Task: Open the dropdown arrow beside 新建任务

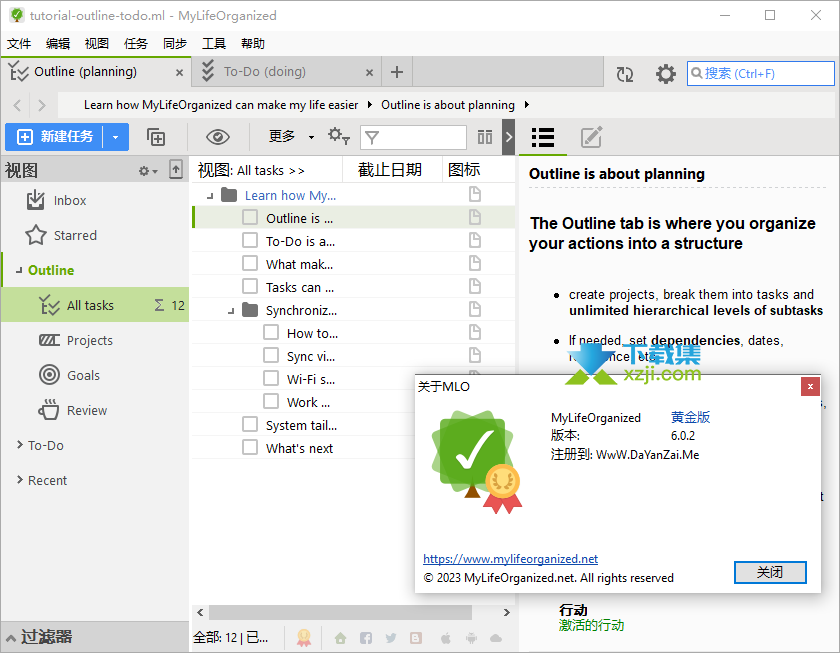Action: tap(115, 137)
